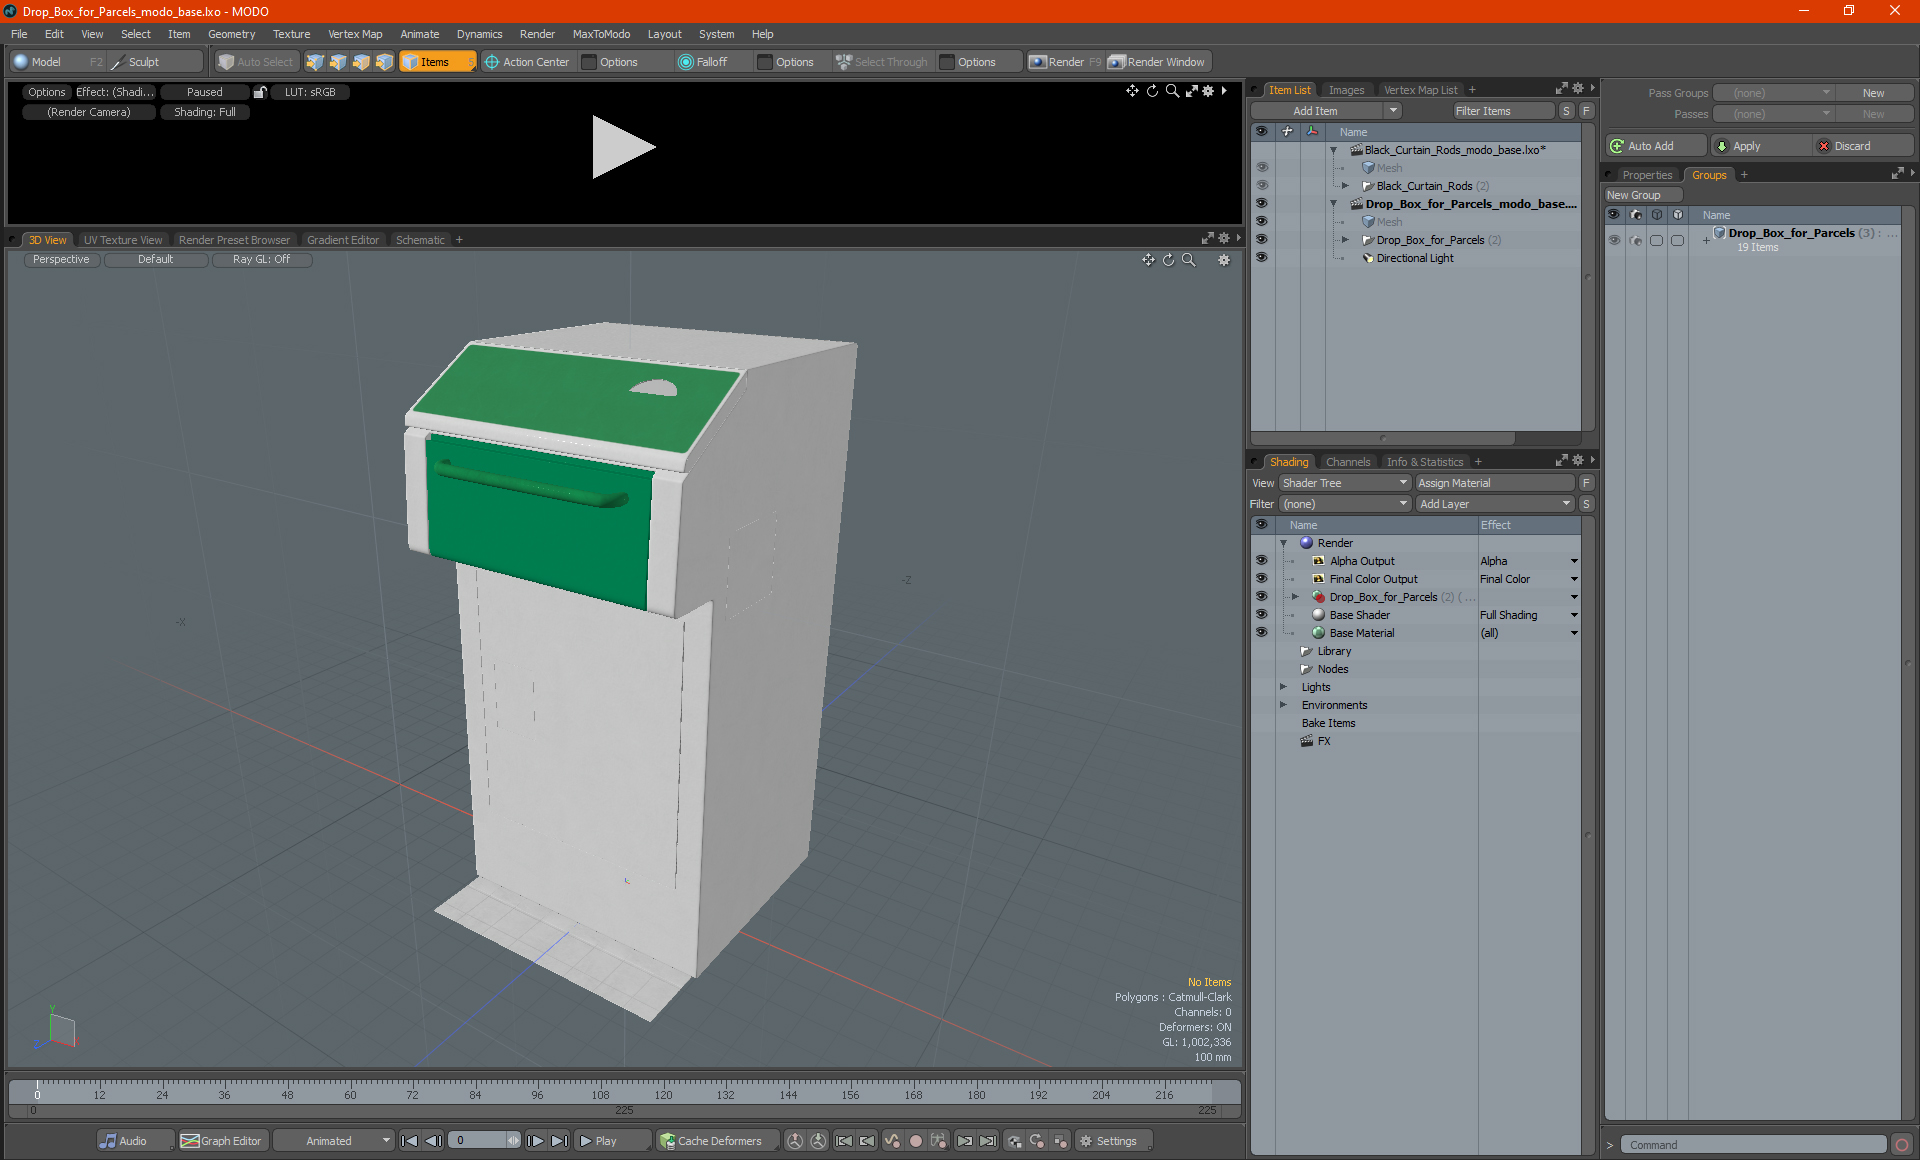
Task: Click the New Group button
Action: (1644, 195)
